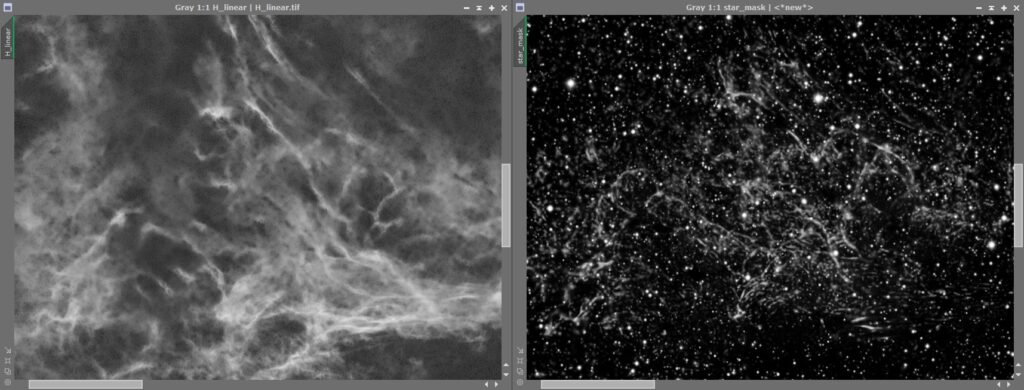Maximize the star_mask image window
This screenshot has width=1024, height=390.
tap(1004, 8)
